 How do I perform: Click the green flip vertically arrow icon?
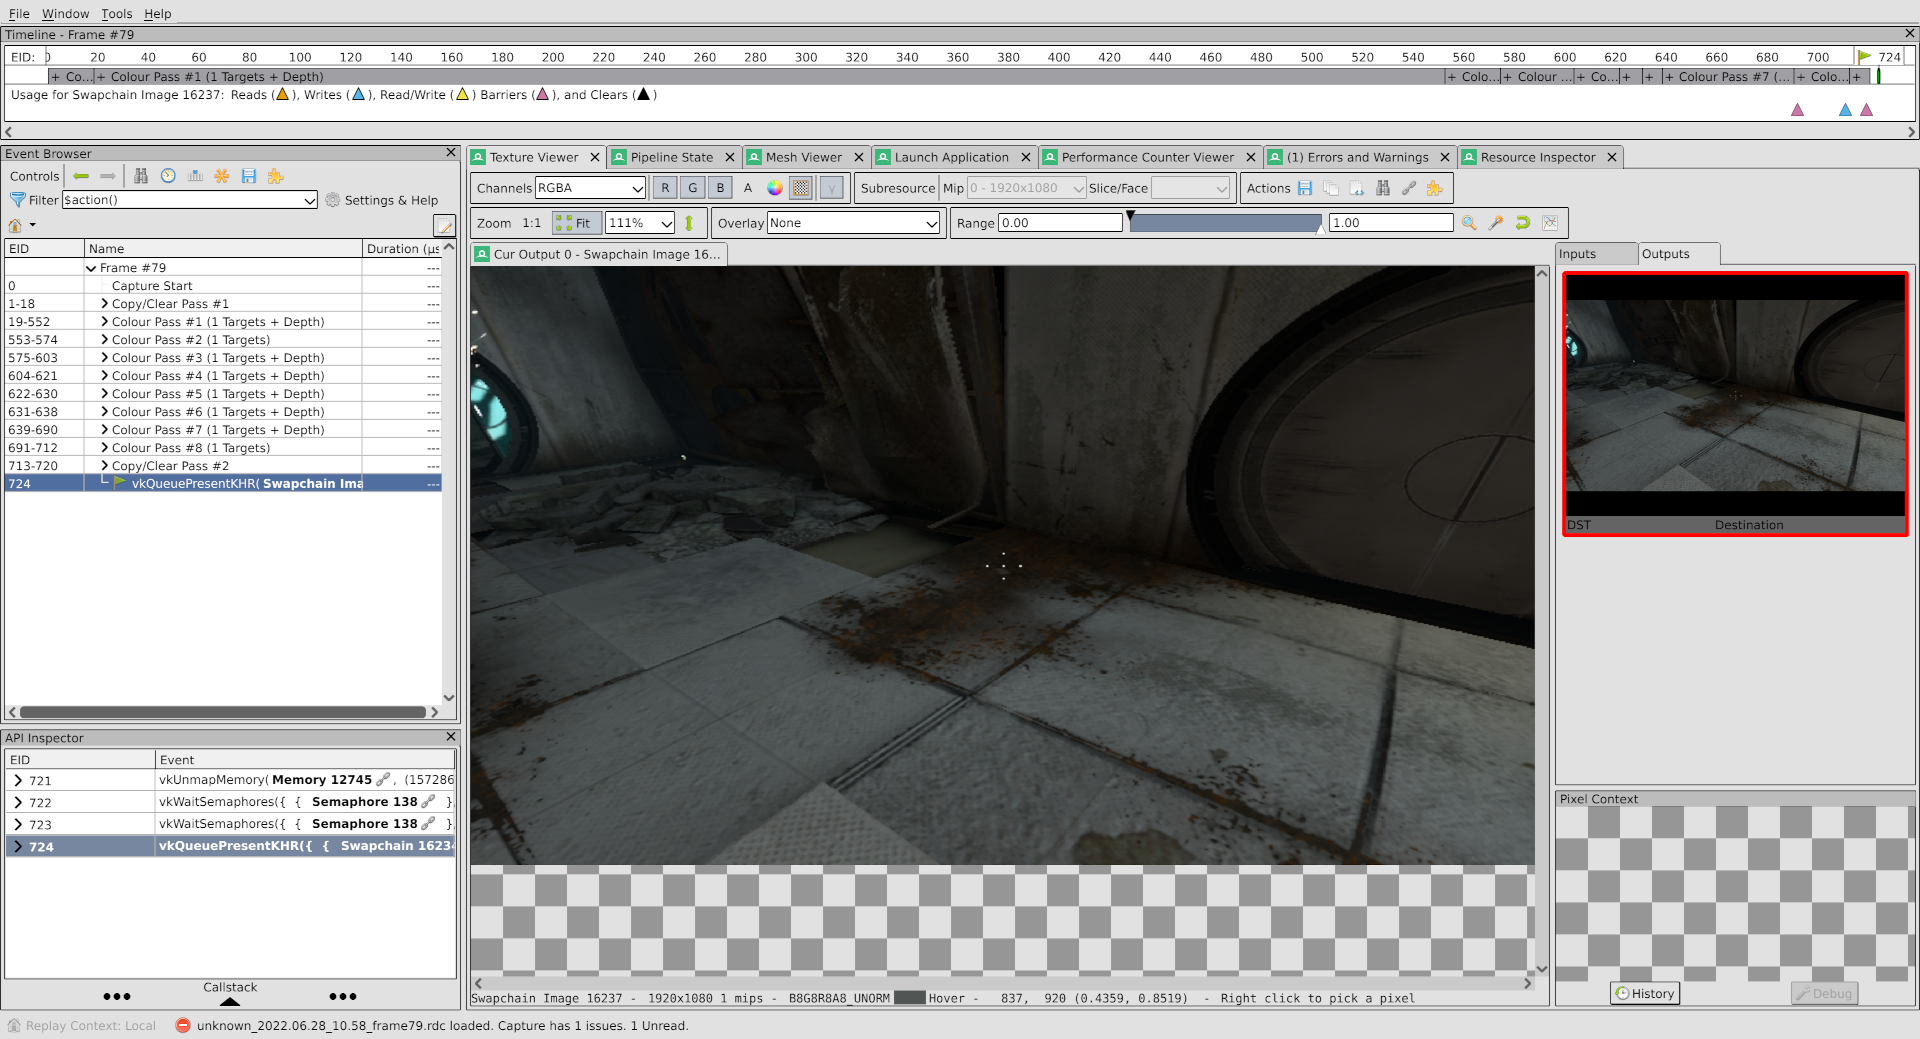pyautogui.click(x=689, y=223)
